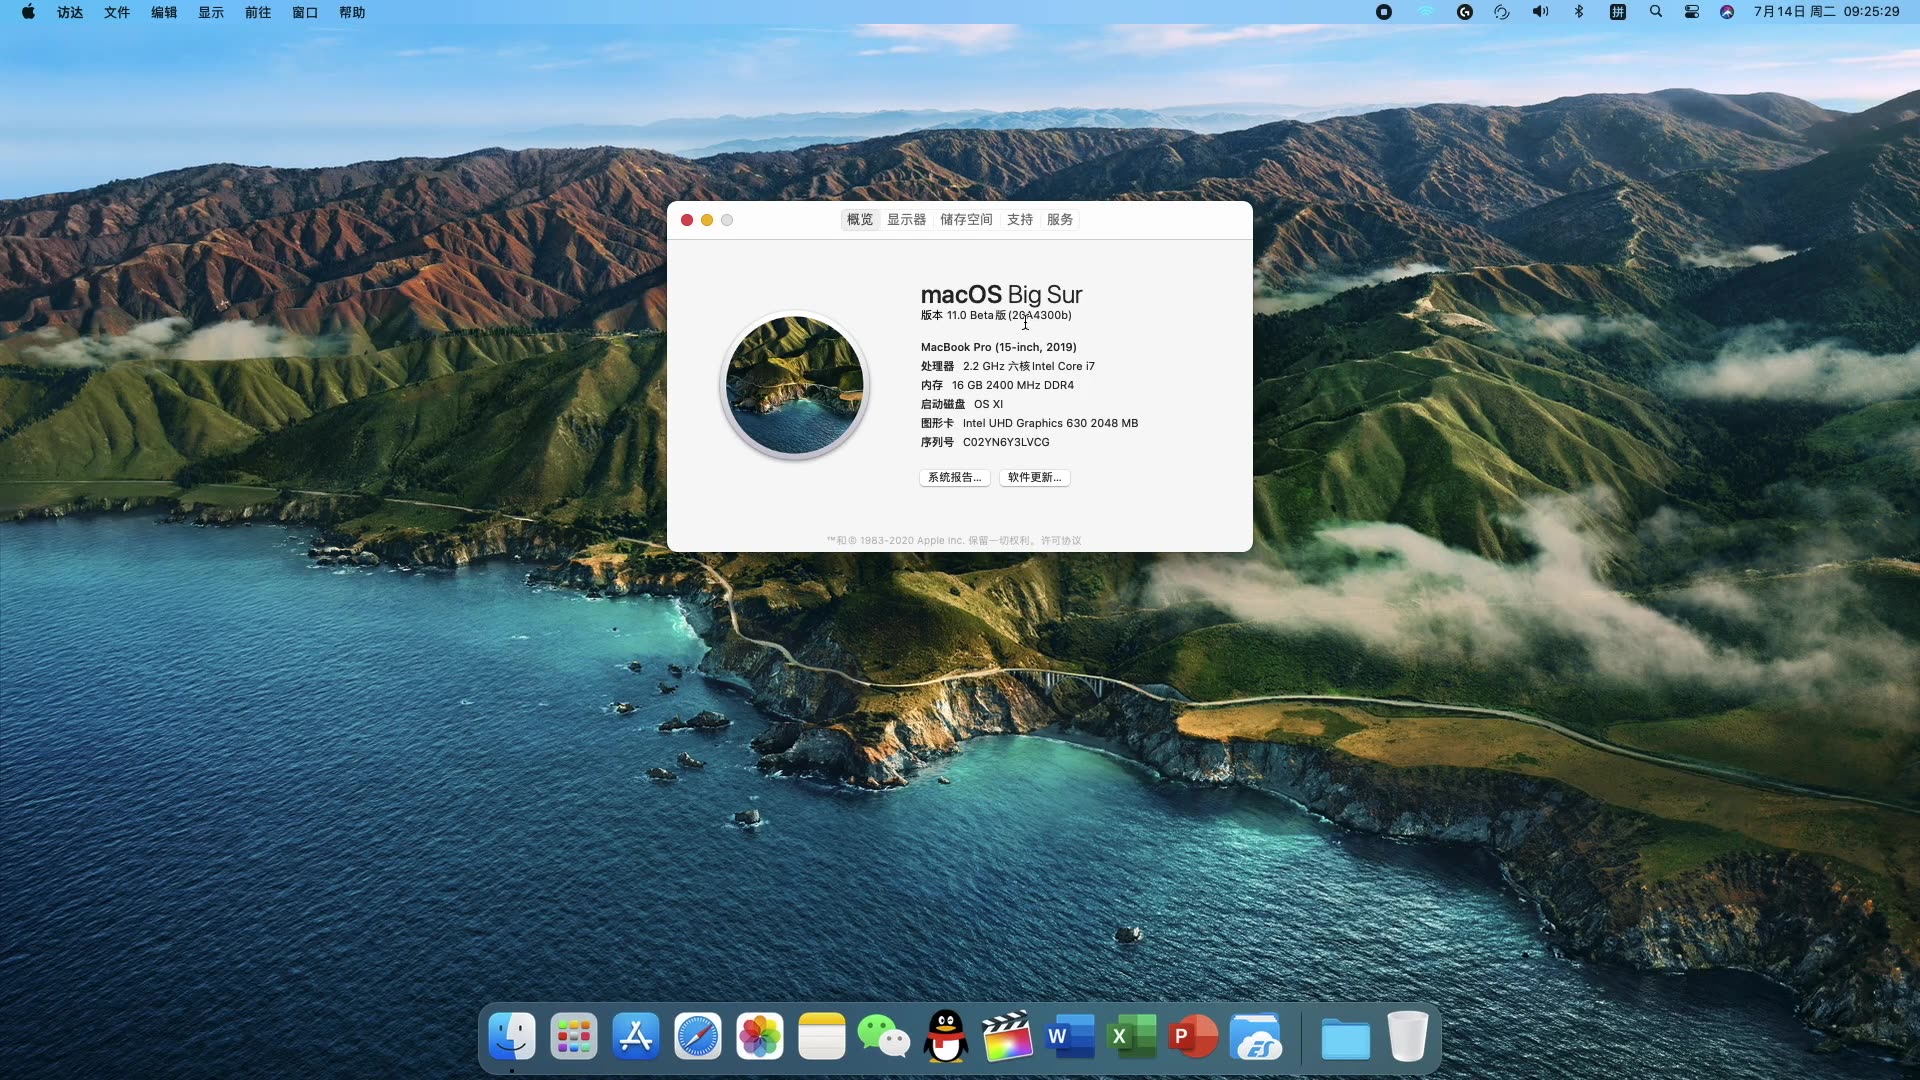1920x1080 pixels.
Task: Click the 软件更新... button
Action: point(1035,477)
